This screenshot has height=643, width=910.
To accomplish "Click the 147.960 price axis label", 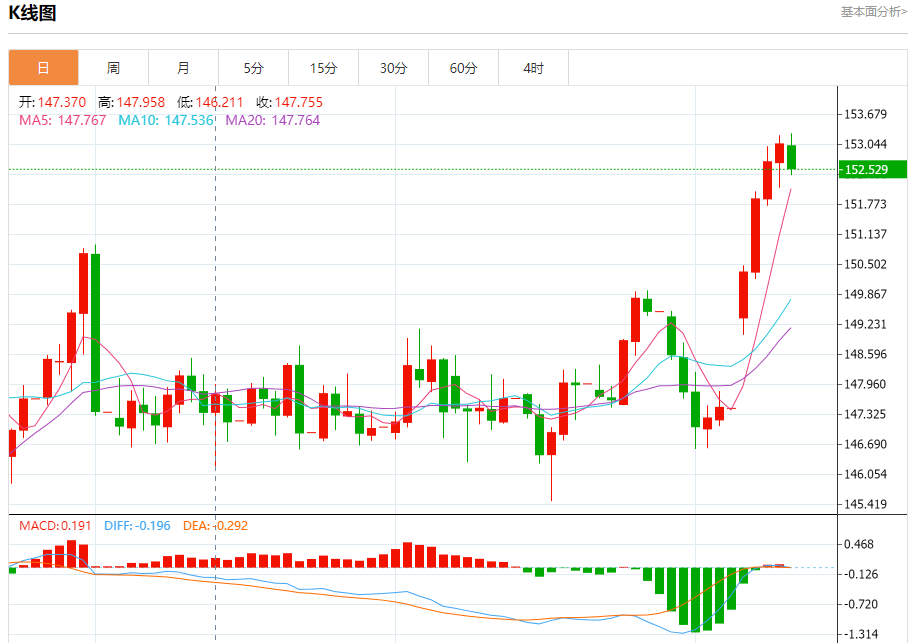I will click(x=865, y=384).
